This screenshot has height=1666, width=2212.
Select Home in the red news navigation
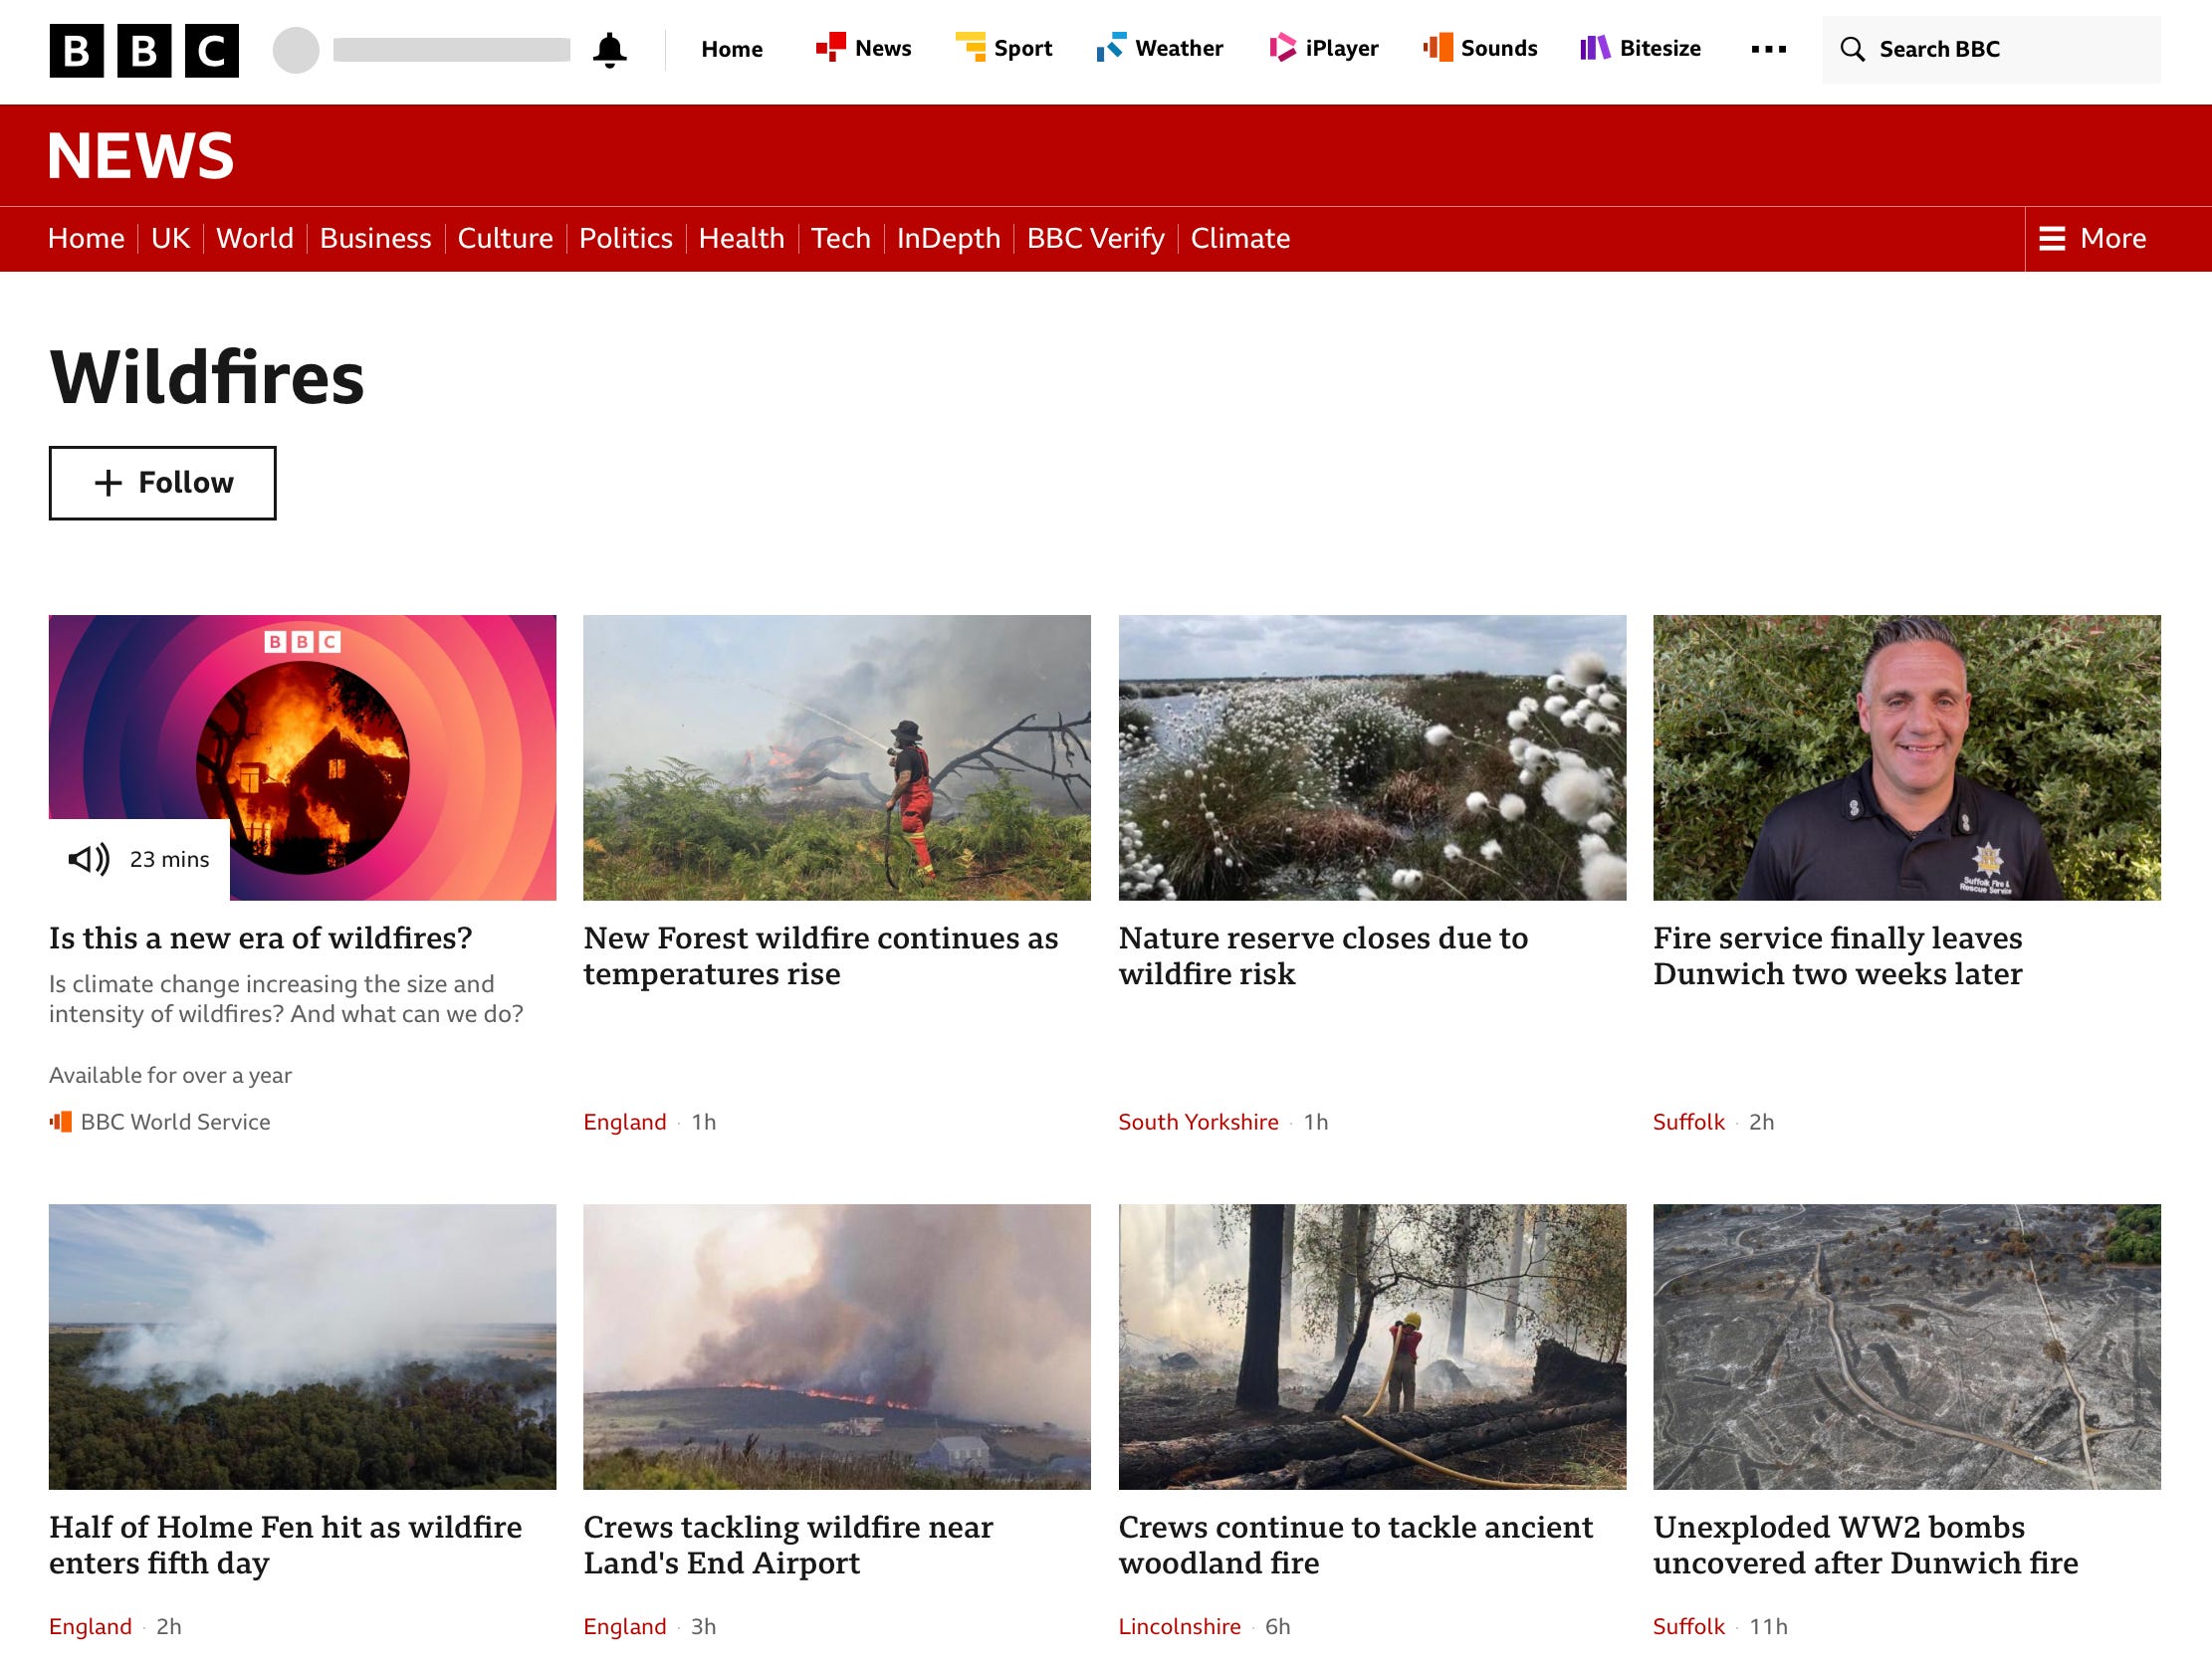[x=86, y=238]
